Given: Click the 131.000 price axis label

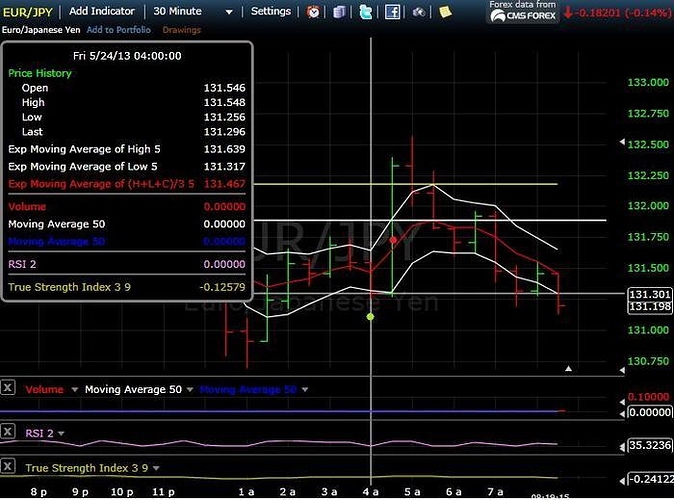Looking at the screenshot, I should pyautogui.click(x=648, y=330).
